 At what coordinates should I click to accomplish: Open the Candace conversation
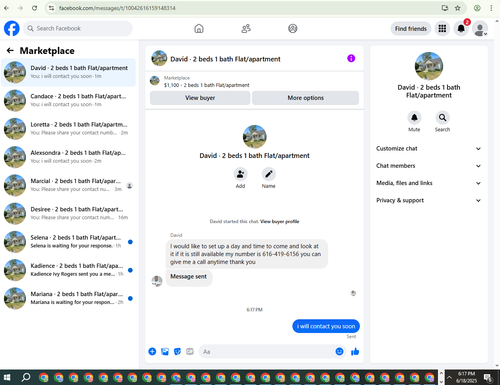pyautogui.click(x=68, y=100)
